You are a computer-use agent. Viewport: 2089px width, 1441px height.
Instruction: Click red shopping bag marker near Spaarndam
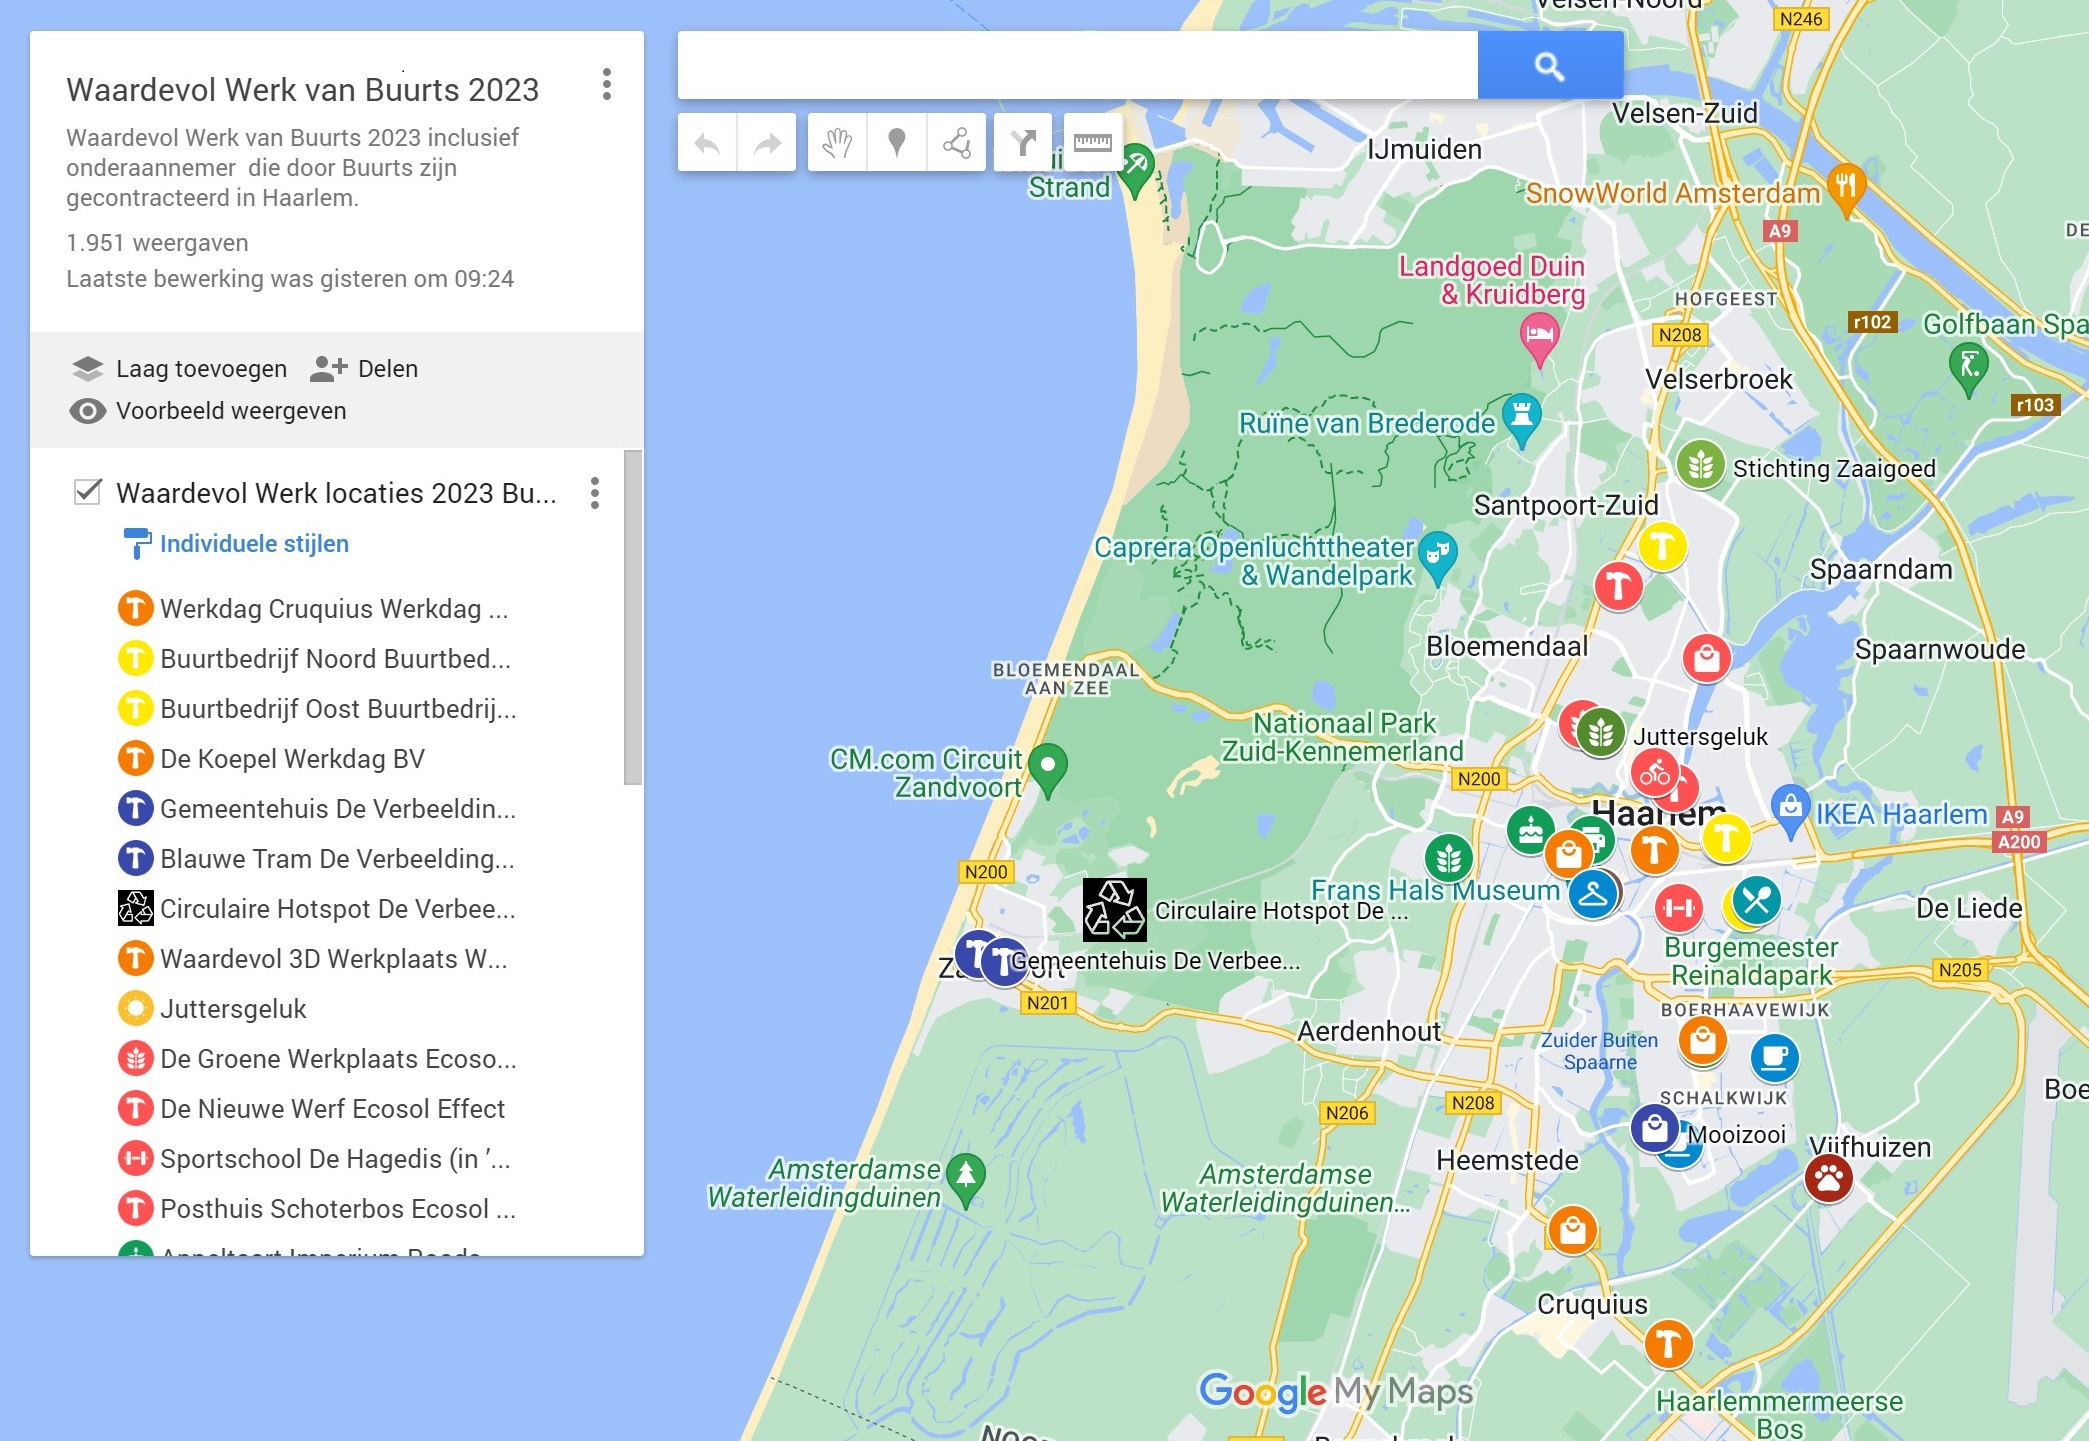pyautogui.click(x=1706, y=658)
